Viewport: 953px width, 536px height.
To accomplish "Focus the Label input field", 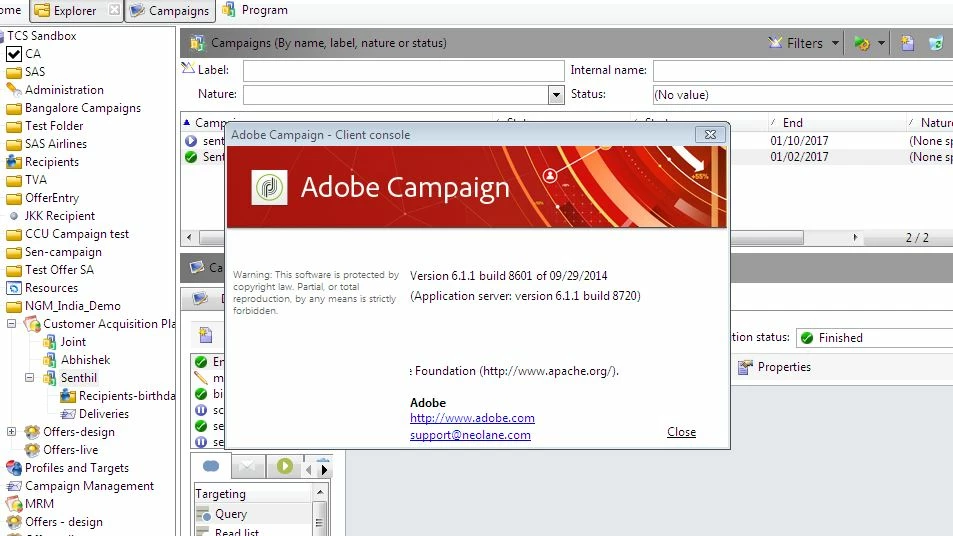I will tap(404, 70).
